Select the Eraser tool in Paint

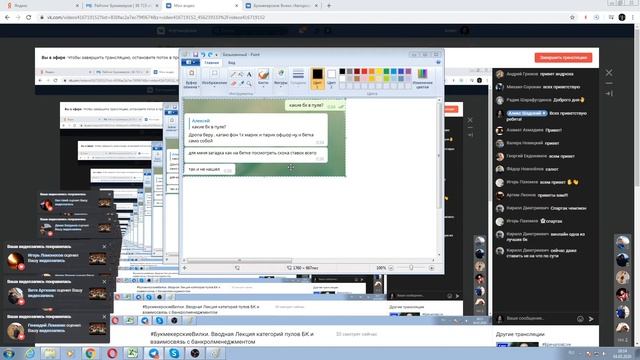[x=233, y=83]
